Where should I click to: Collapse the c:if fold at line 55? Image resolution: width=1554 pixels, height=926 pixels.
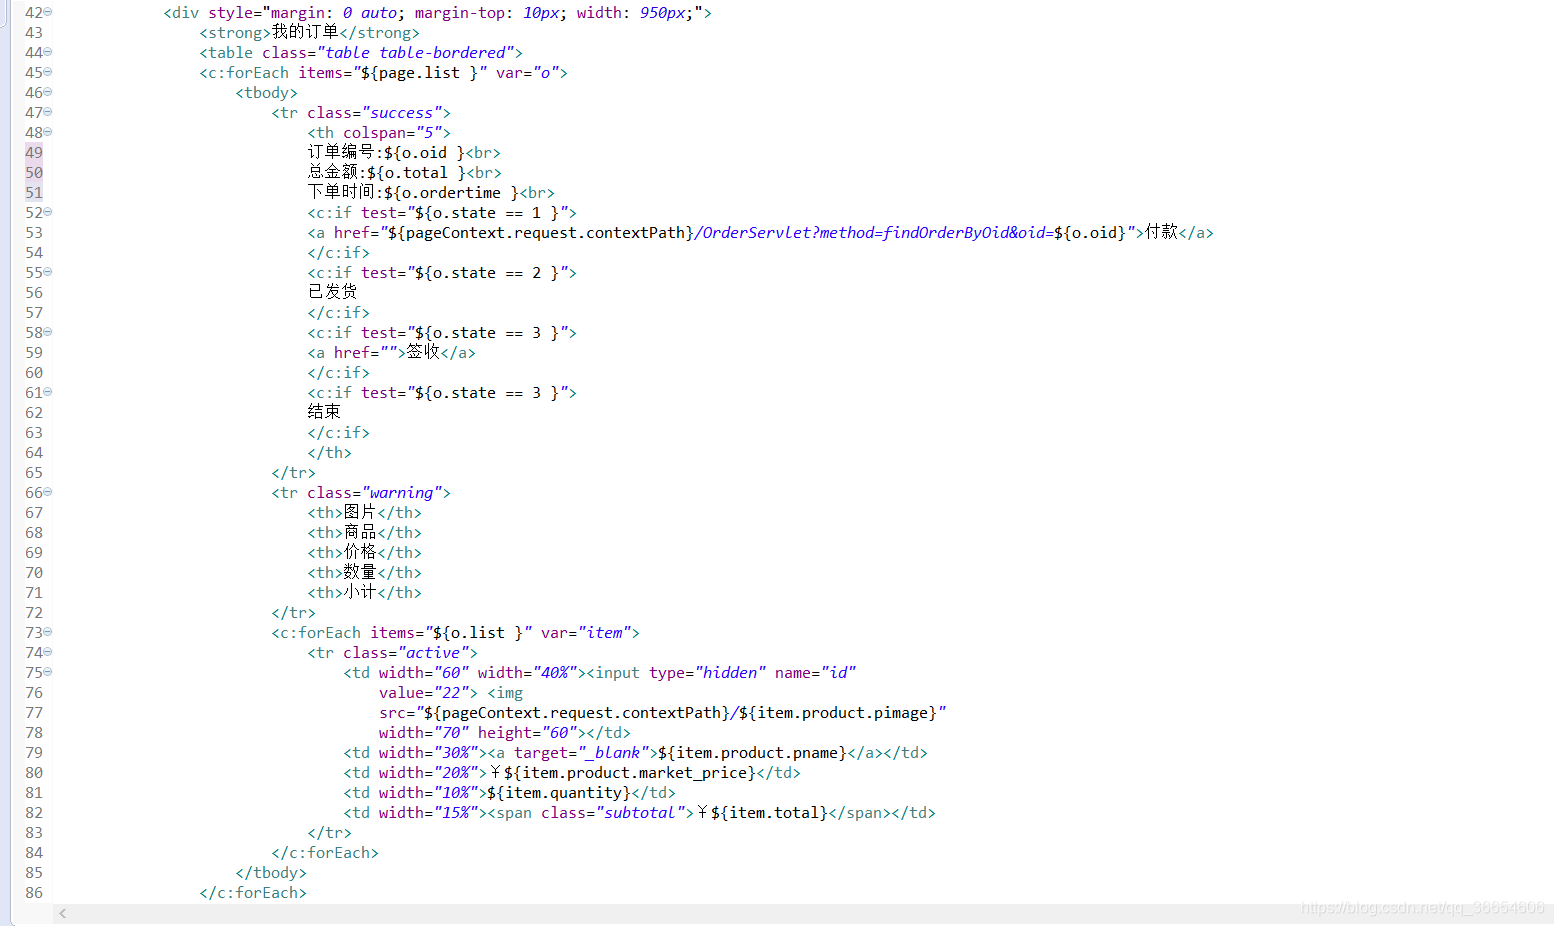(48, 272)
